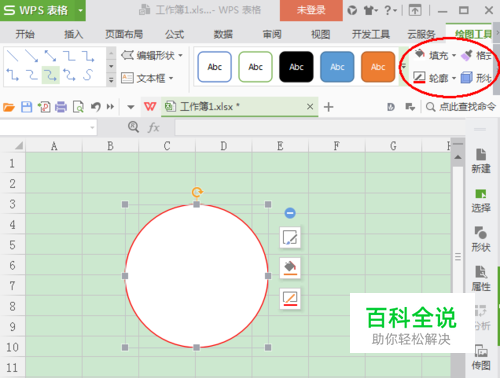Click the undo arrow icon

coord(96,107)
